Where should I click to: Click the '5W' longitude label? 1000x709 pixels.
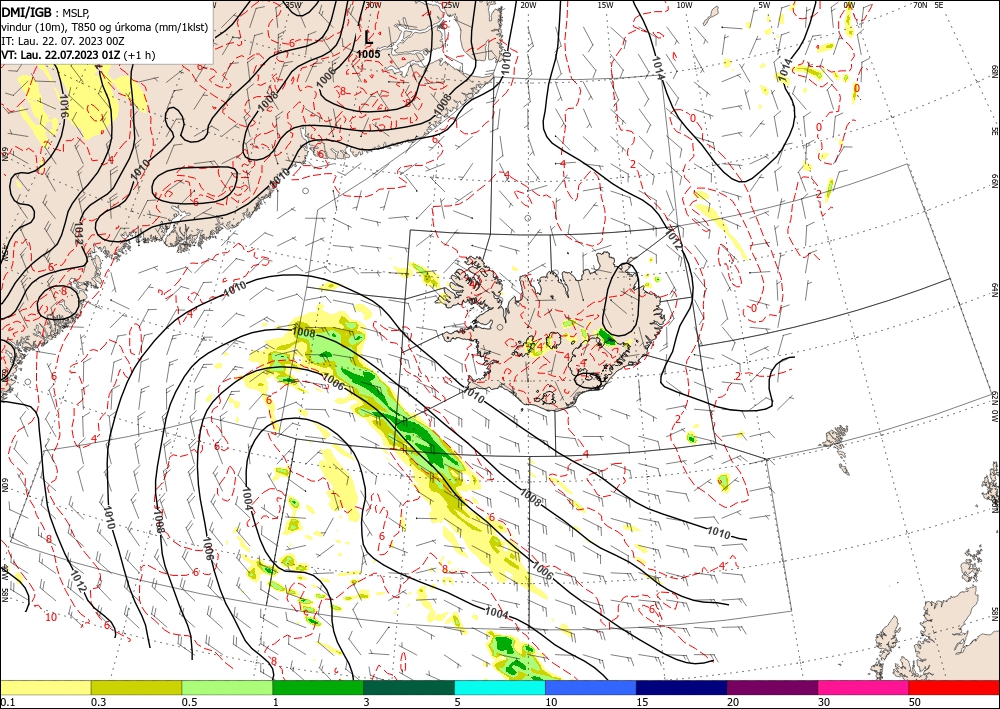[x=764, y=5]
